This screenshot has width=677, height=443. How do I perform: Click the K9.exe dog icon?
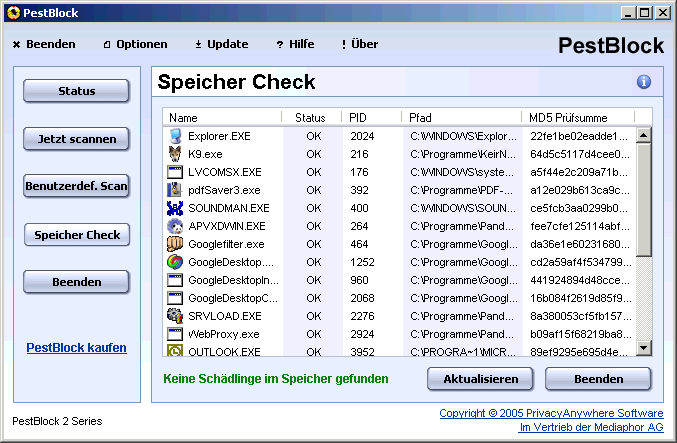point(175,154)
